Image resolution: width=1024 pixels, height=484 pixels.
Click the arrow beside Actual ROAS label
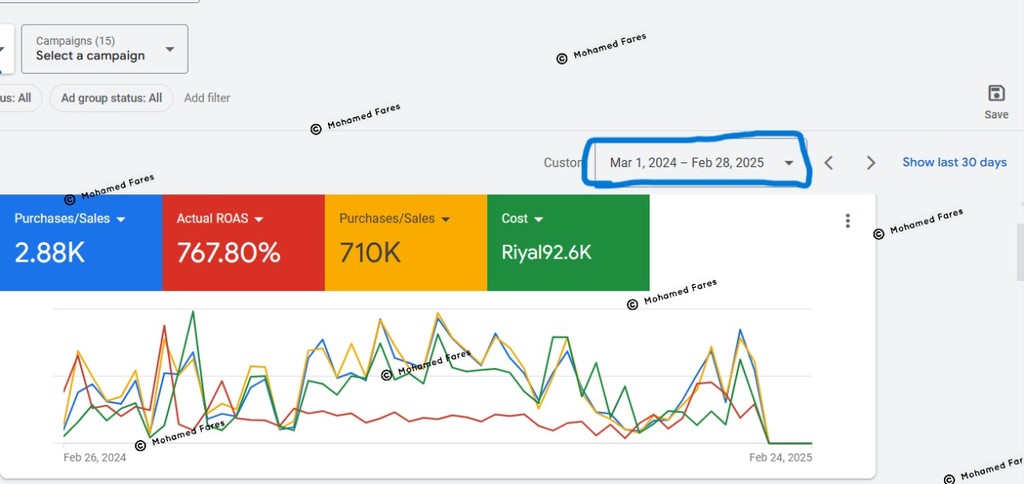tap(258, 219)
